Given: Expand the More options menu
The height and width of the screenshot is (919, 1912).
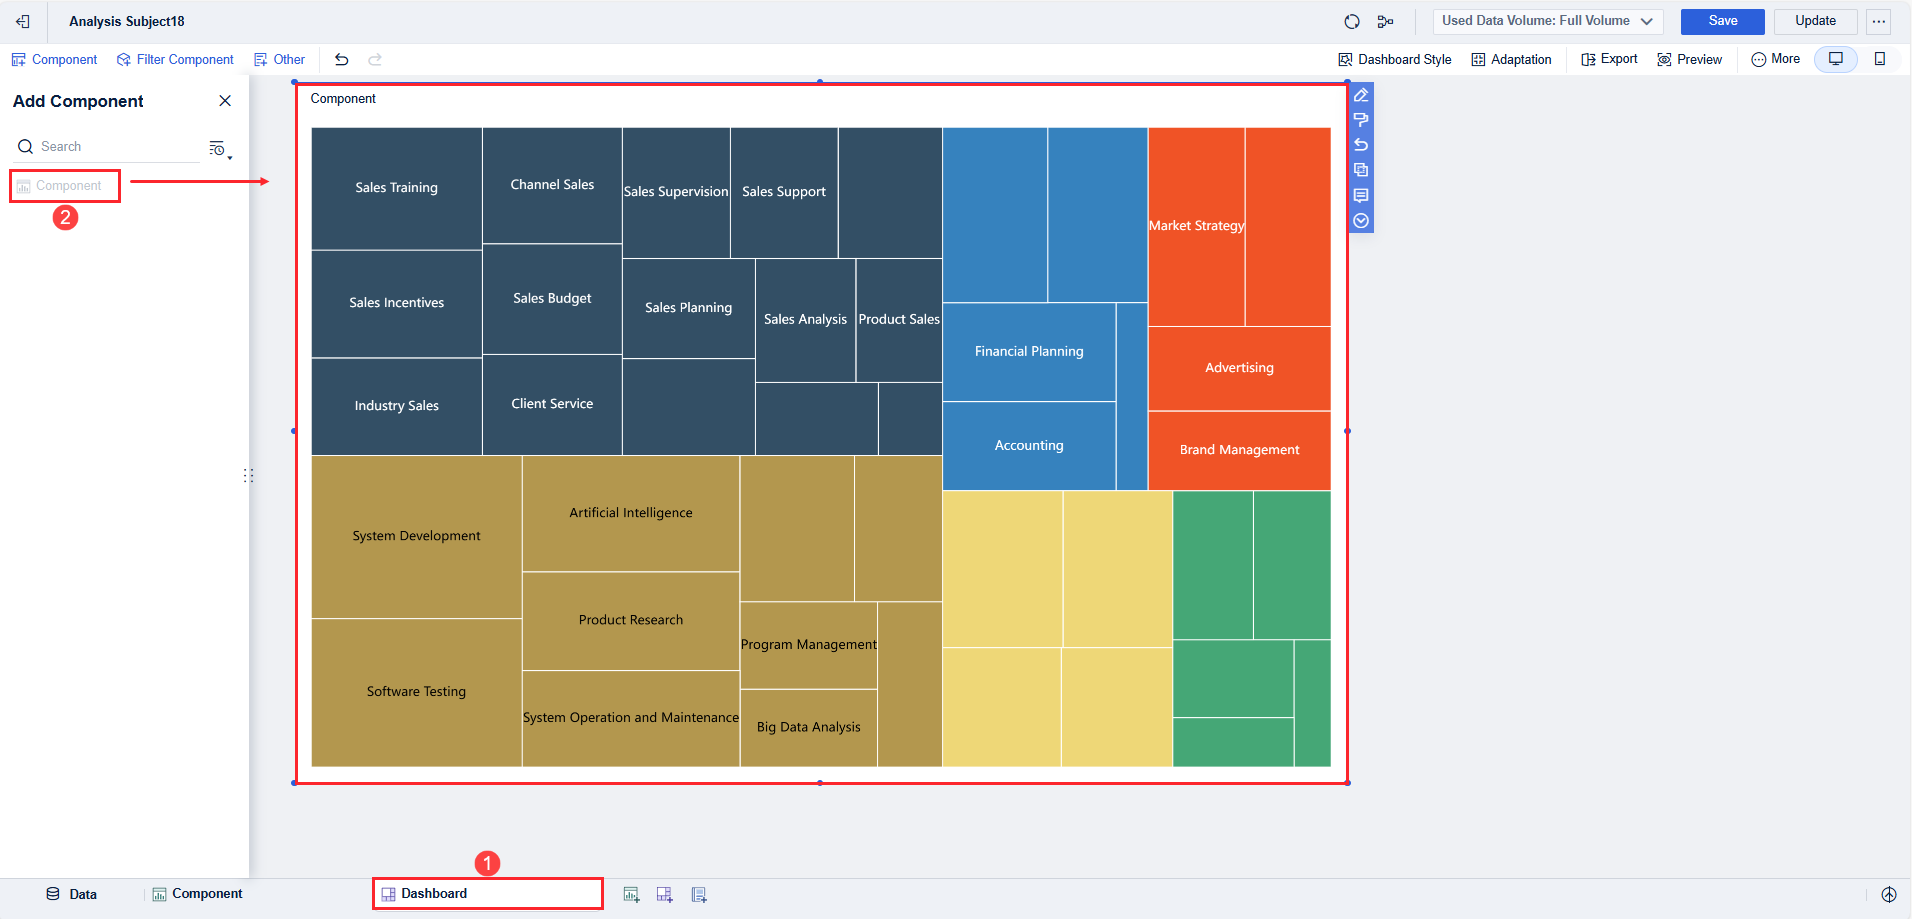Looking at the screenshot, I should coord(1776,59).
